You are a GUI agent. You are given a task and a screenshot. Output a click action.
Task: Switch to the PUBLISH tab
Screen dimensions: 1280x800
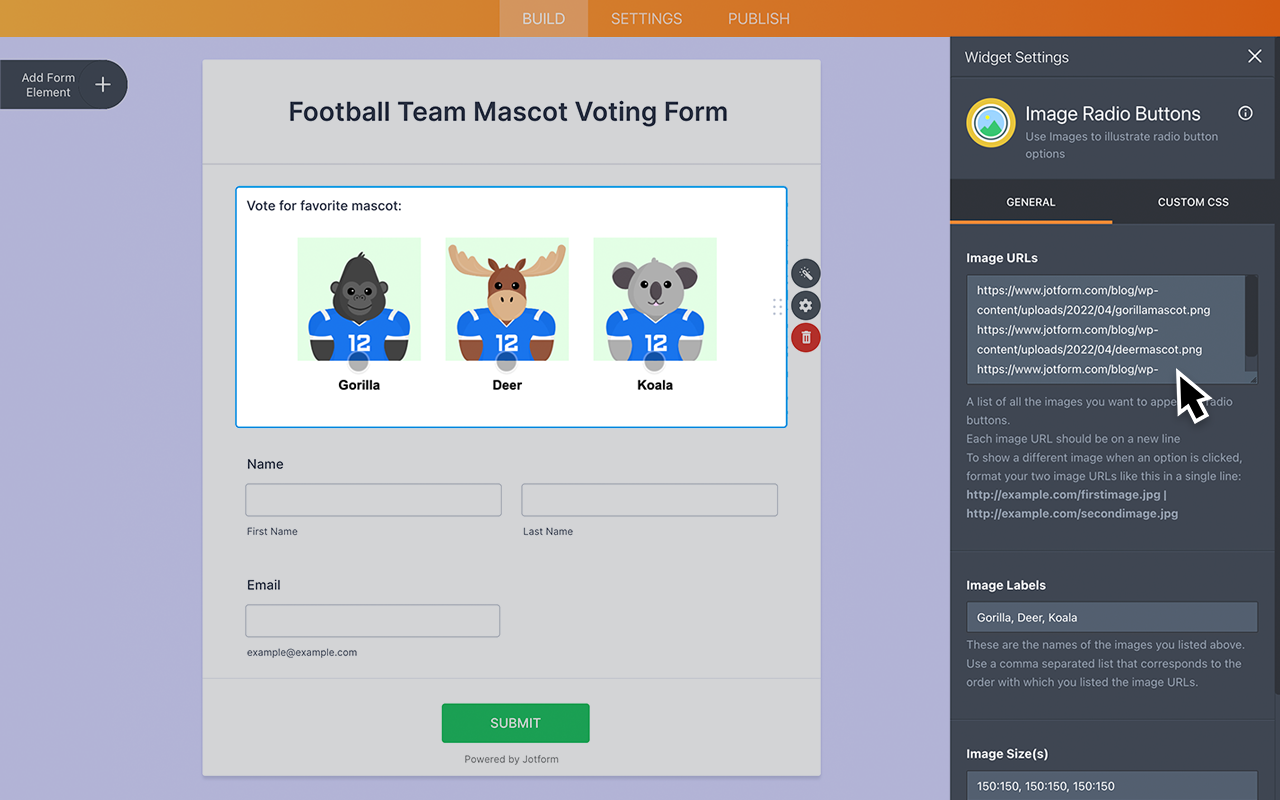(758, 18)
